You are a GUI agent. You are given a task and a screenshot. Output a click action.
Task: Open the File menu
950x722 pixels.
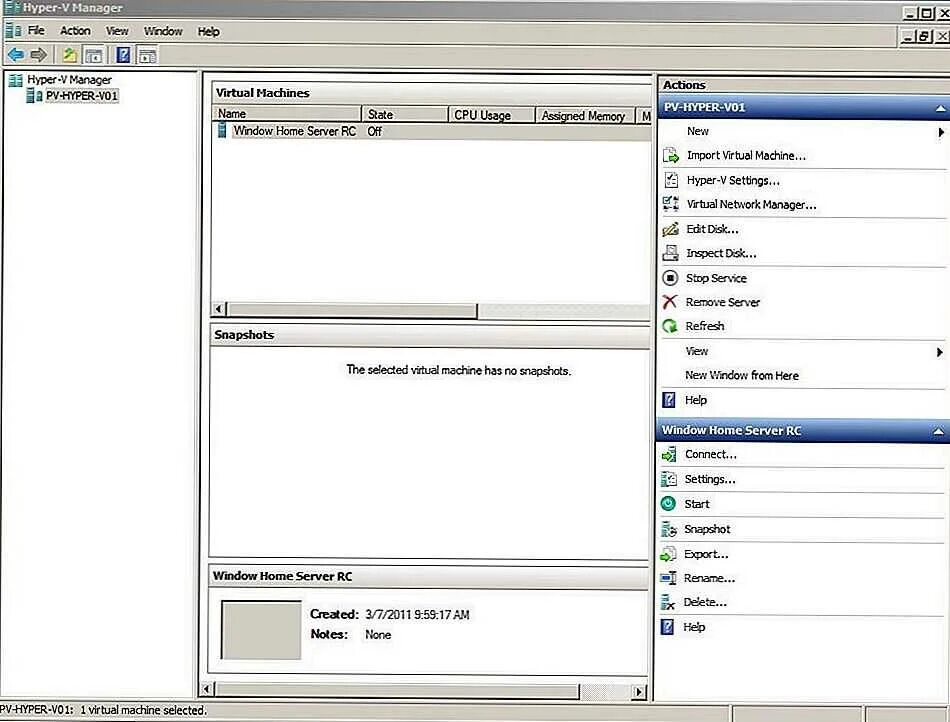click(36, 30)
